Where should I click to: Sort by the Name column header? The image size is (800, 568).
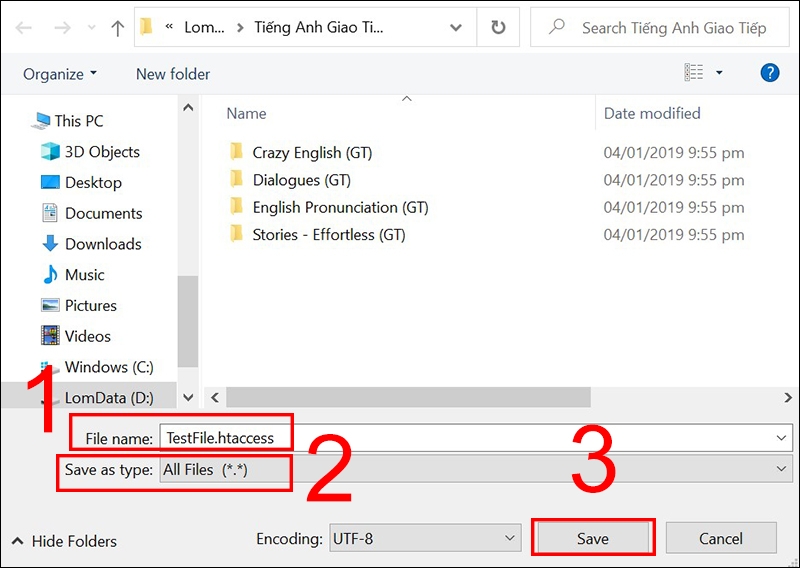pos(246,113)
